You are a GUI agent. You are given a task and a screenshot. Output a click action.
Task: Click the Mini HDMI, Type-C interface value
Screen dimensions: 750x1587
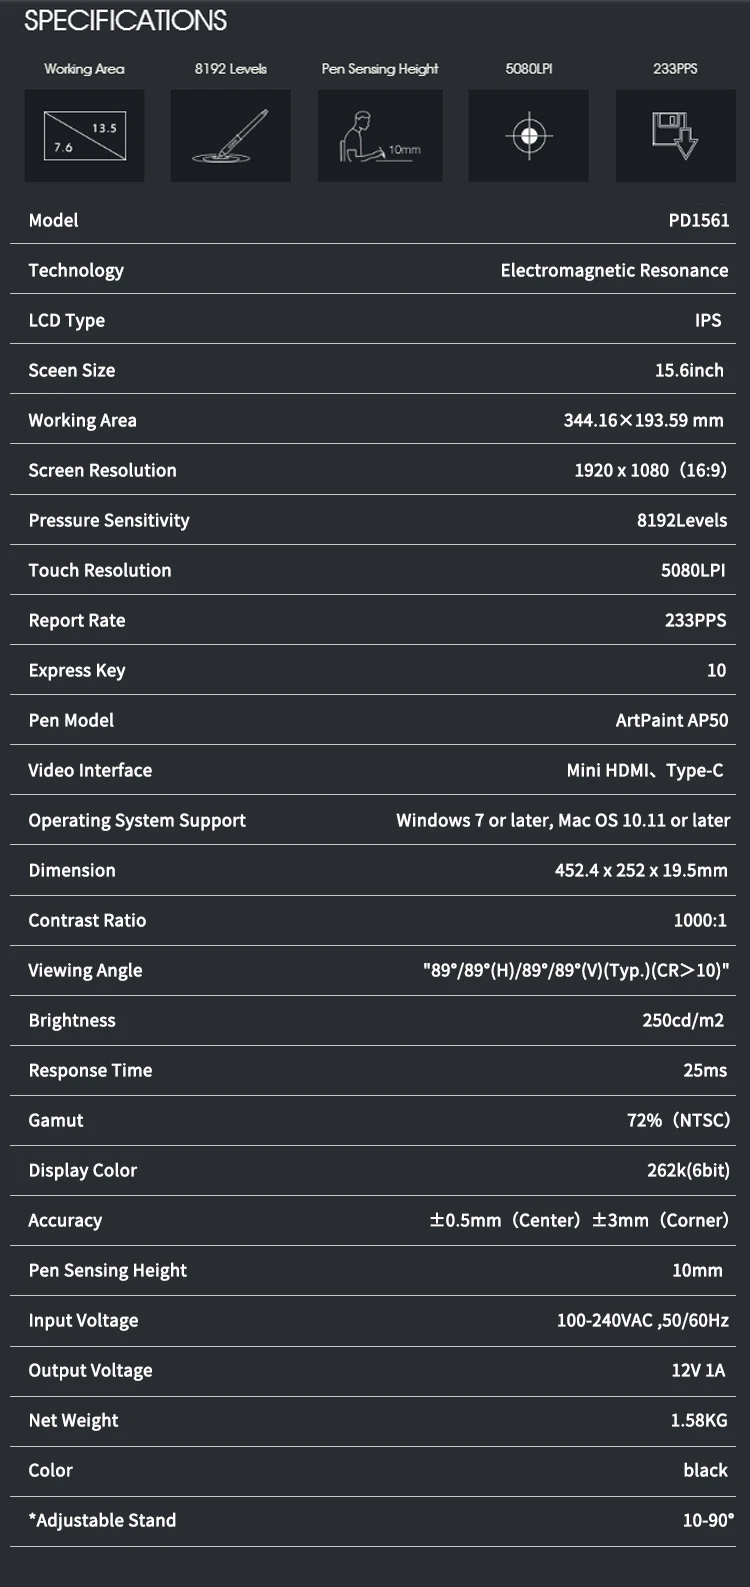[645, 771]
